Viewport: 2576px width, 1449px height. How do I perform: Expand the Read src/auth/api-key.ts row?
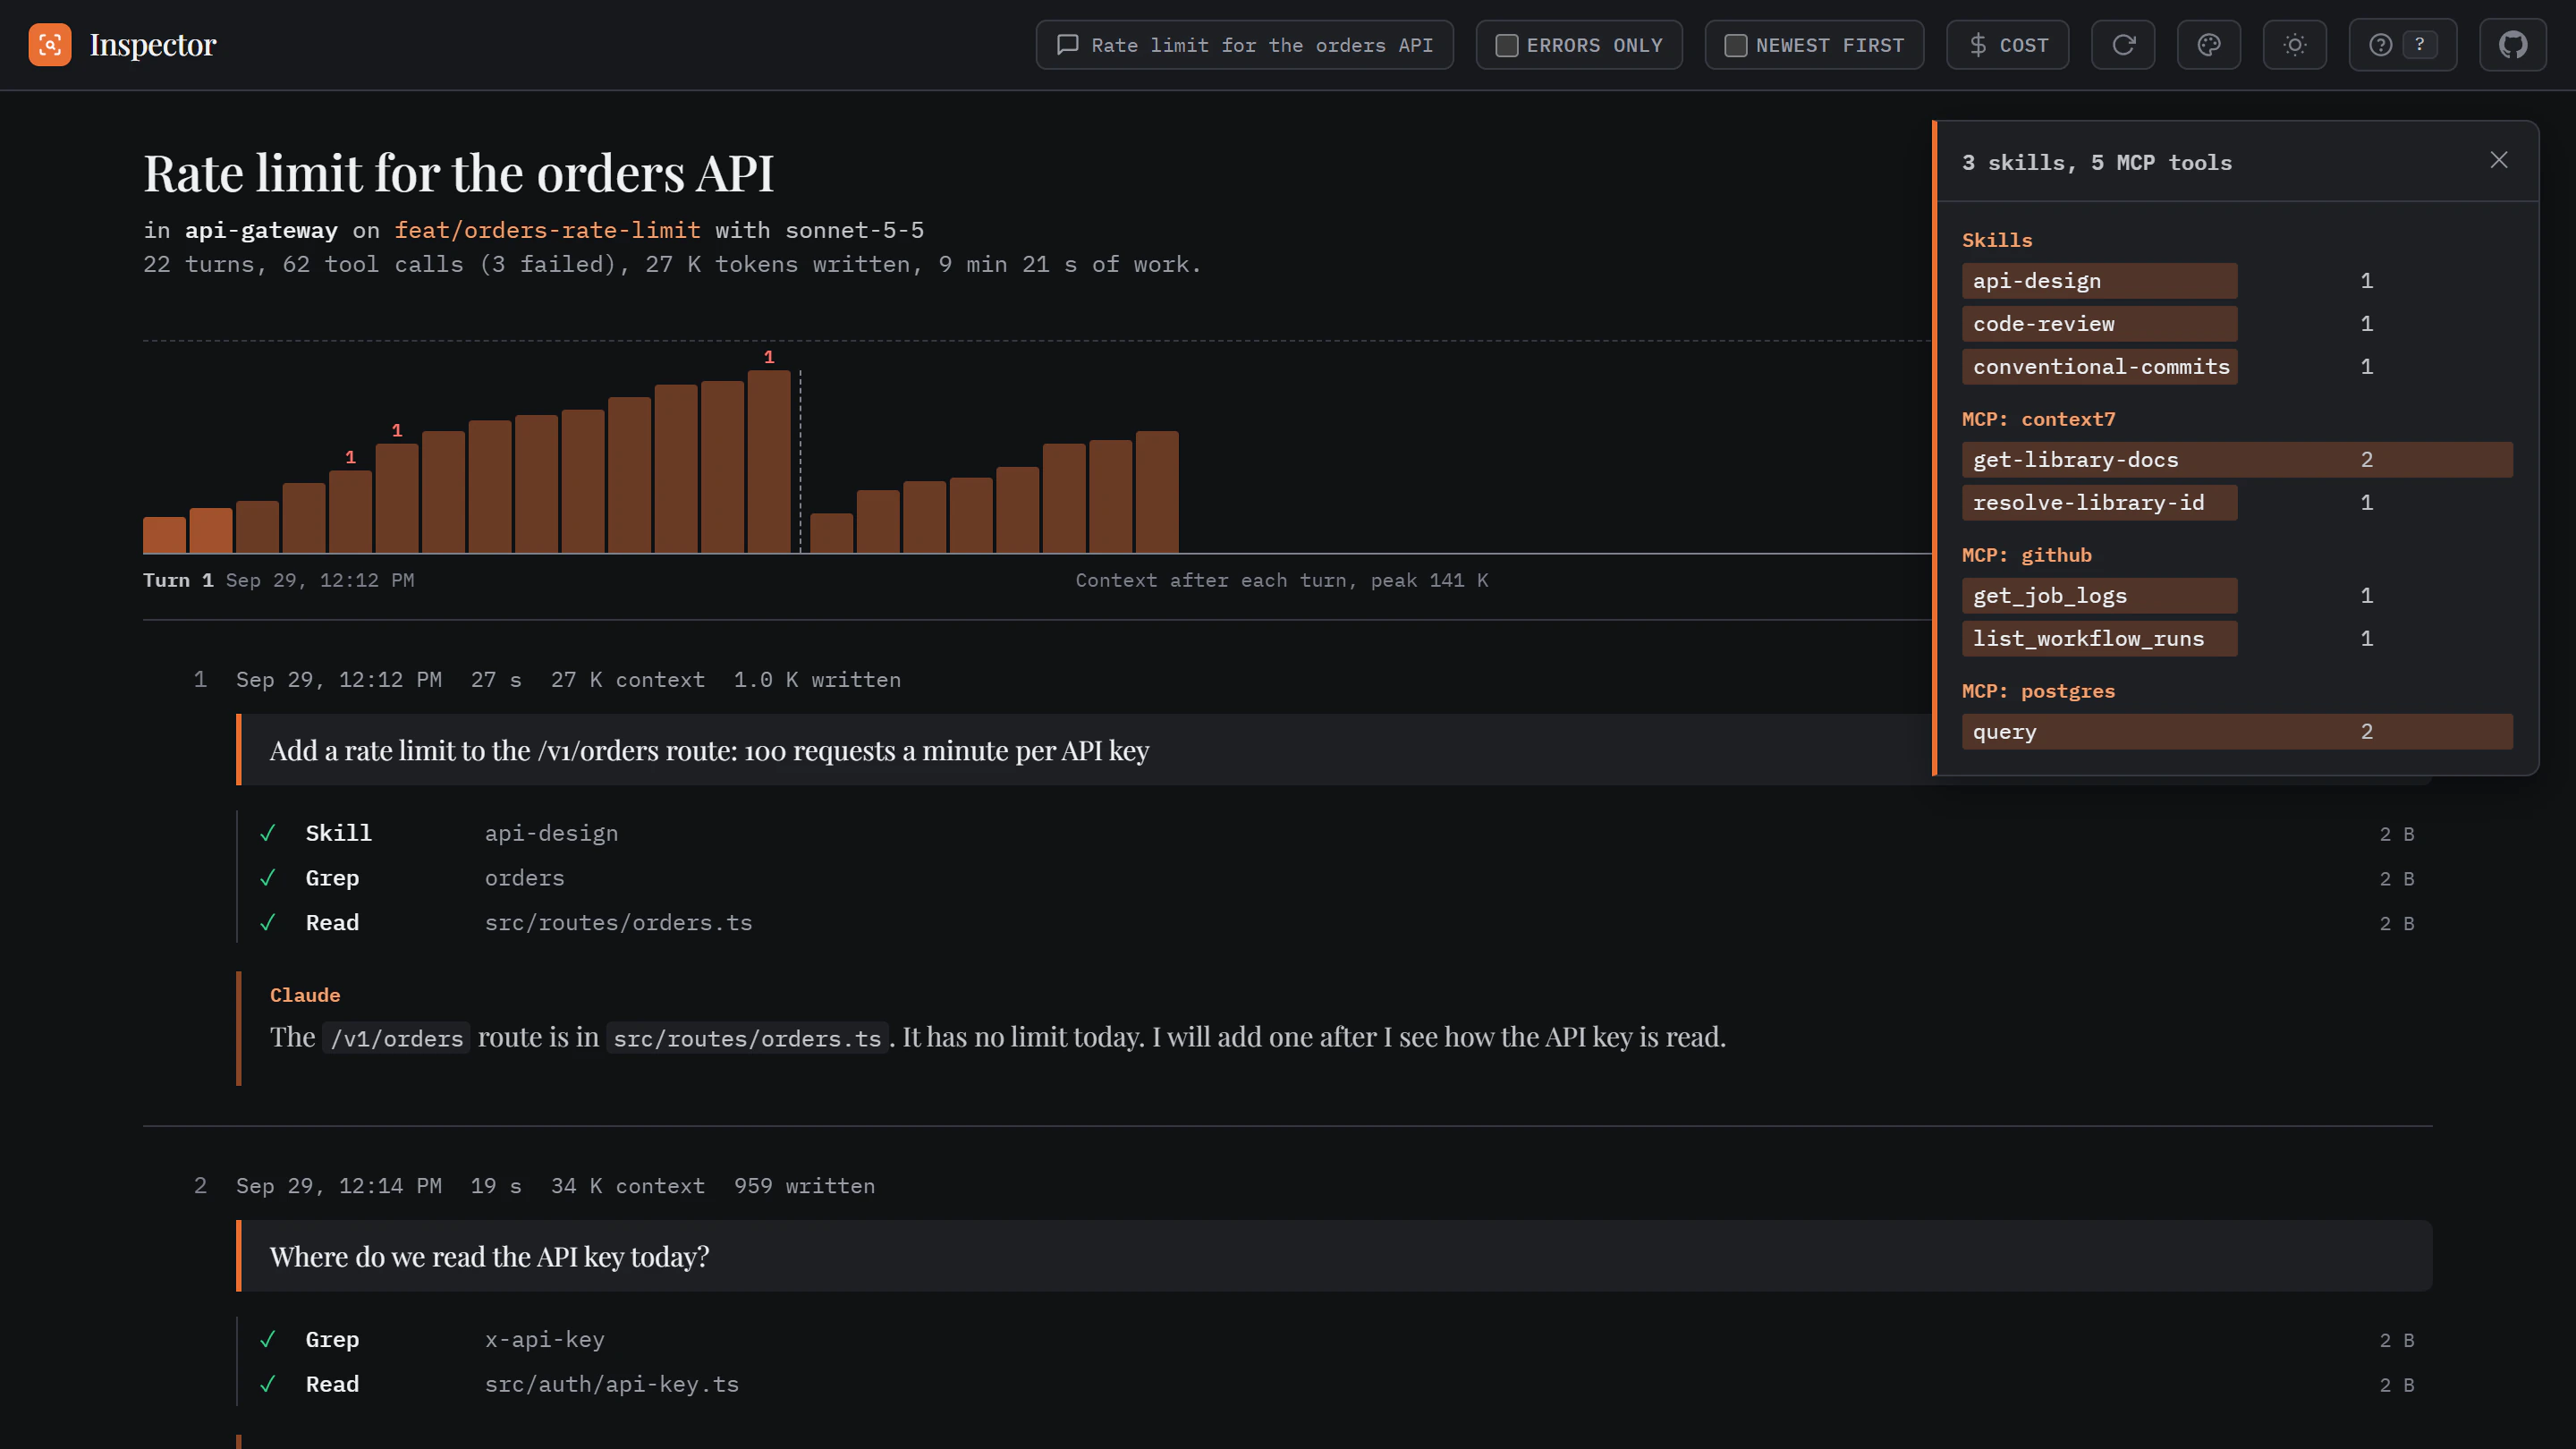coord(1335,1385)
